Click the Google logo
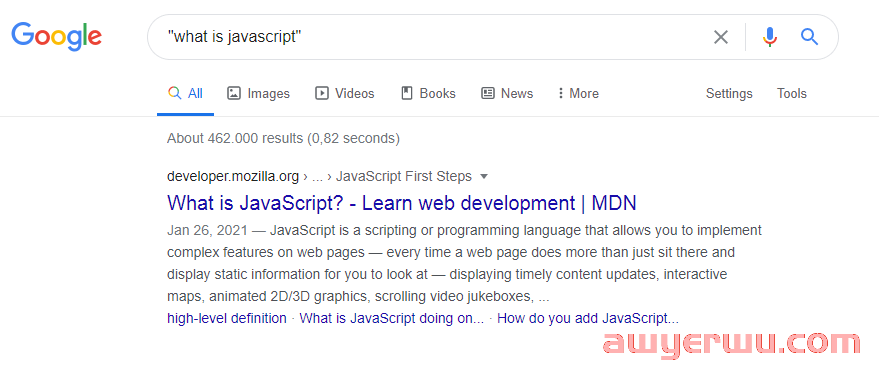Screen dimensions: 879x373 click(57, 36)
